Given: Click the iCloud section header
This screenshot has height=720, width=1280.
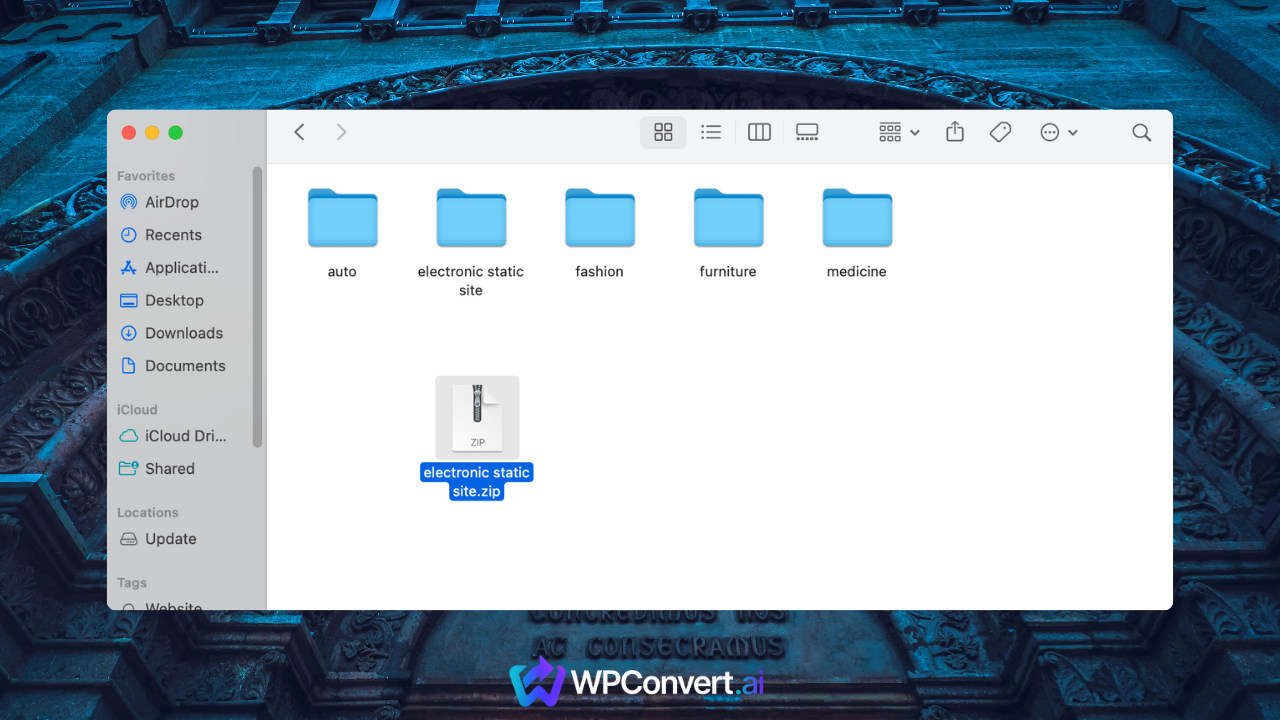Looking at the screenshot, I should coord(137,410).
